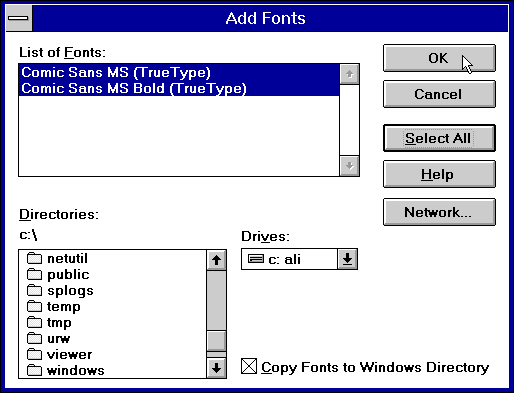Click the tmp folder icon
This screenshot has height=393, width=514.
[x=34, y=322]
